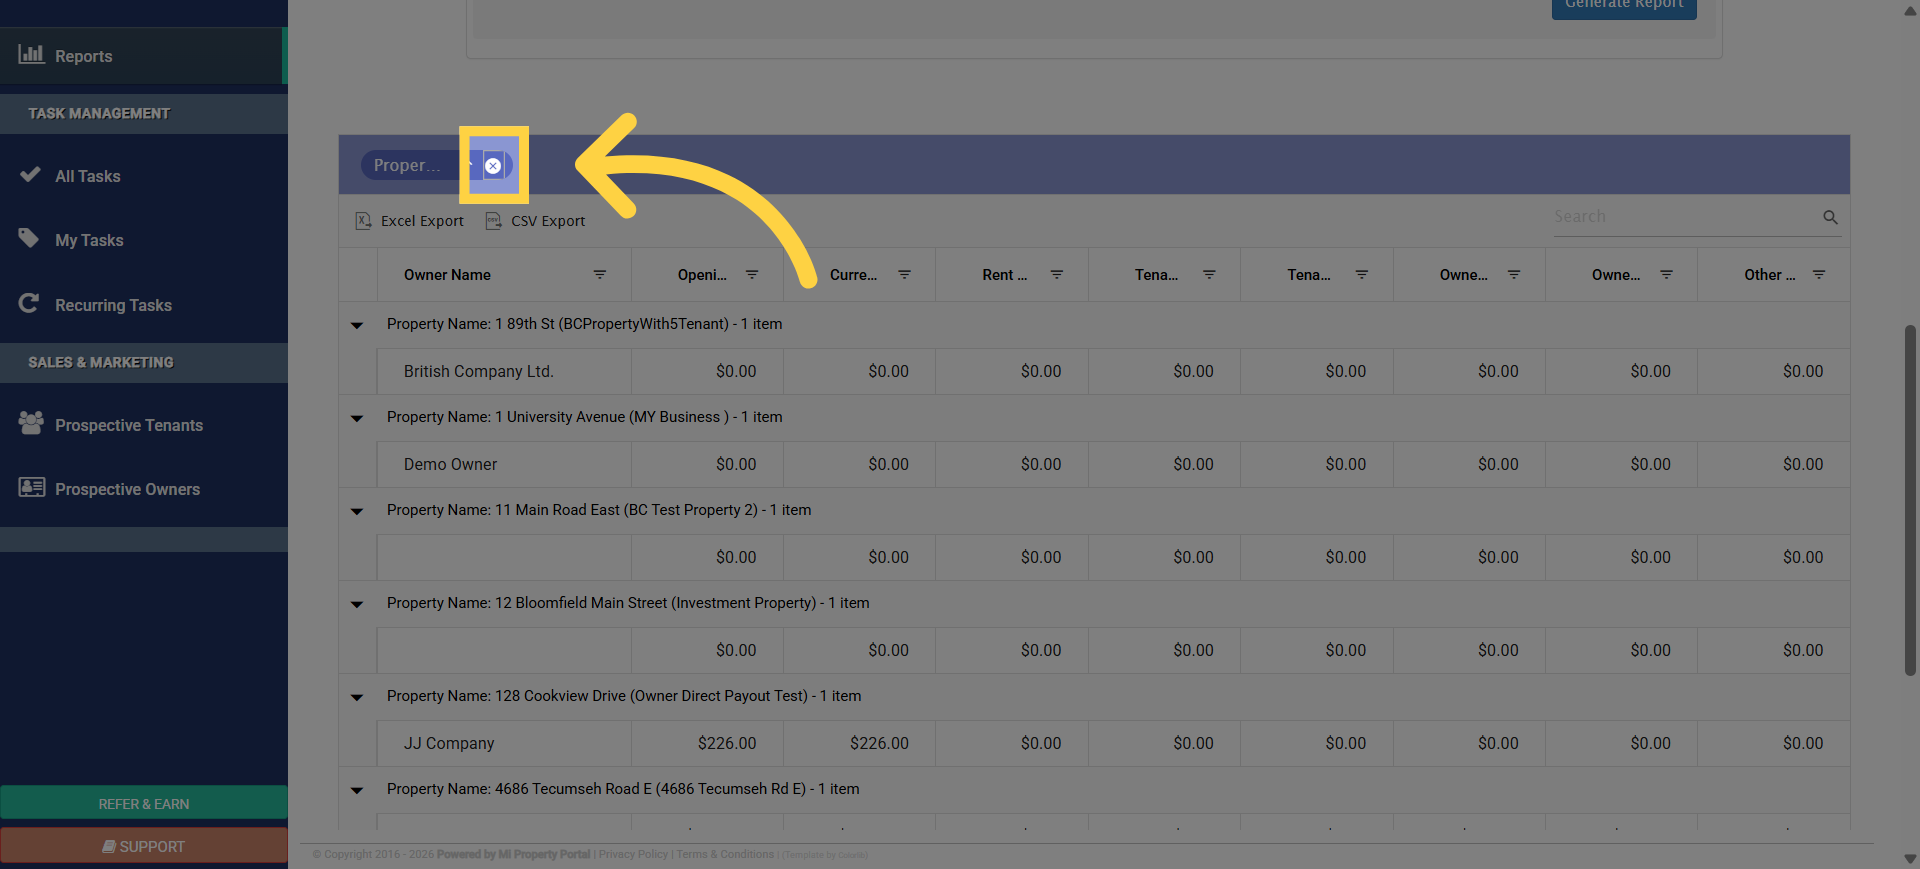Click the 1 University Avenue group row label
1920x869 pixels.
[584, 417]
